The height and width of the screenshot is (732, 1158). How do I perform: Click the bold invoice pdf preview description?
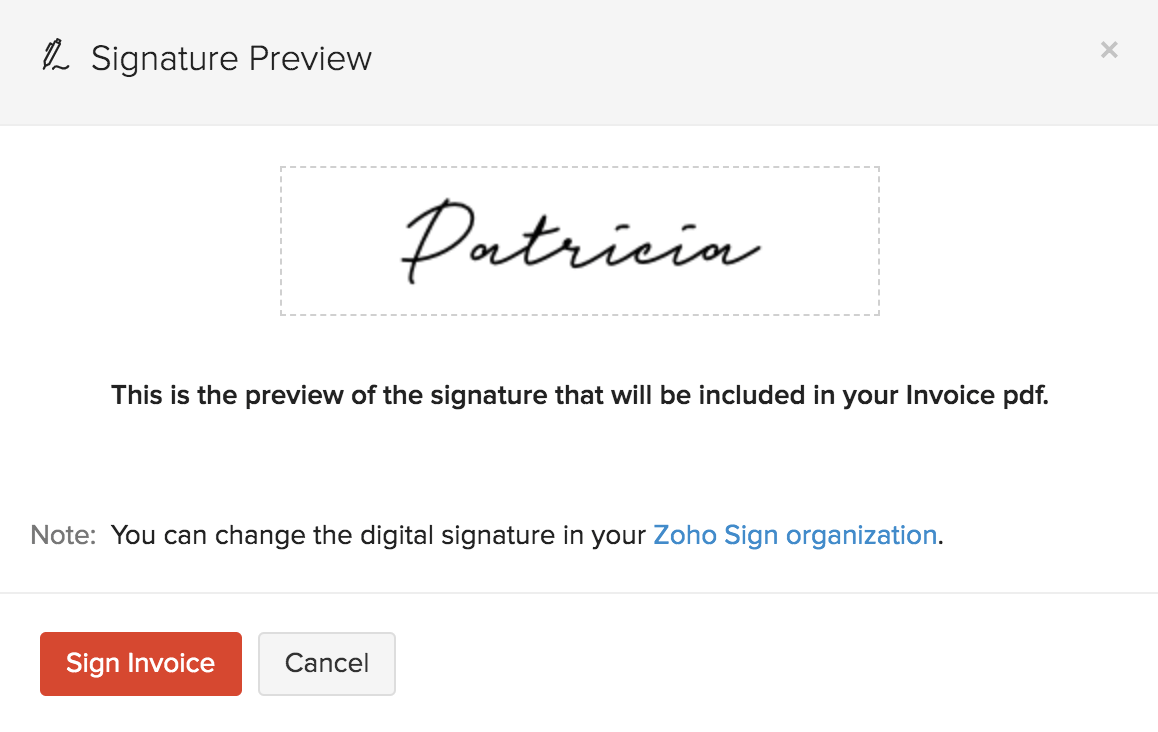580,395
